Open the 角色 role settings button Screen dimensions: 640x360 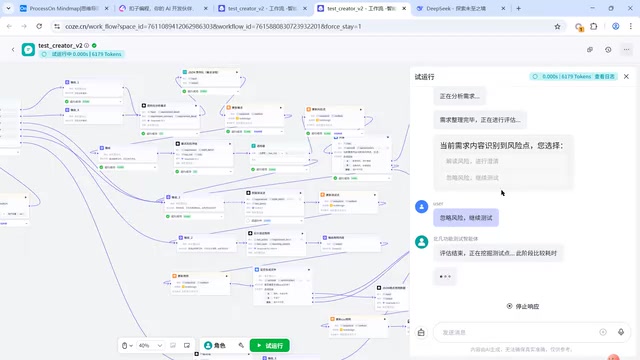pos(215,345)
